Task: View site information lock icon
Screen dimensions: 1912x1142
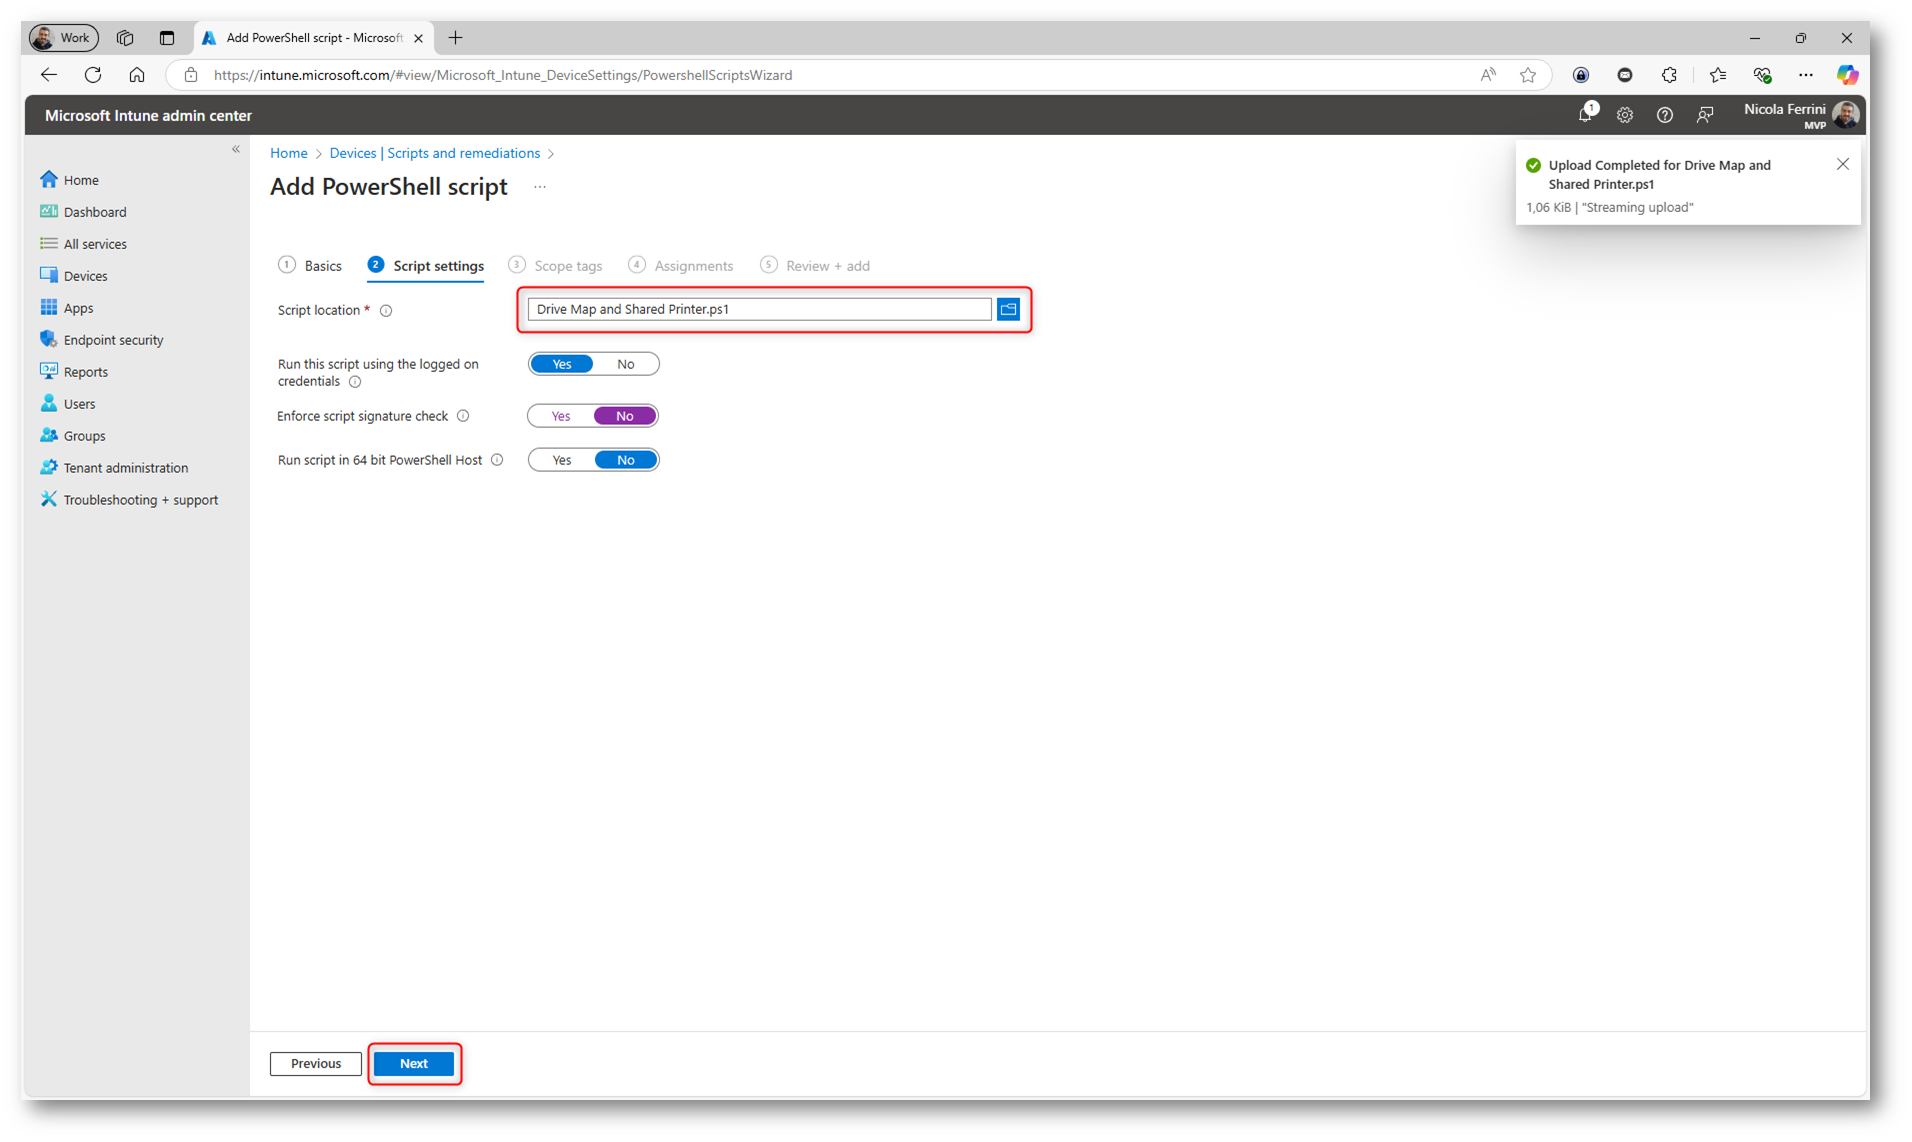Action: [x=191, y=75]
